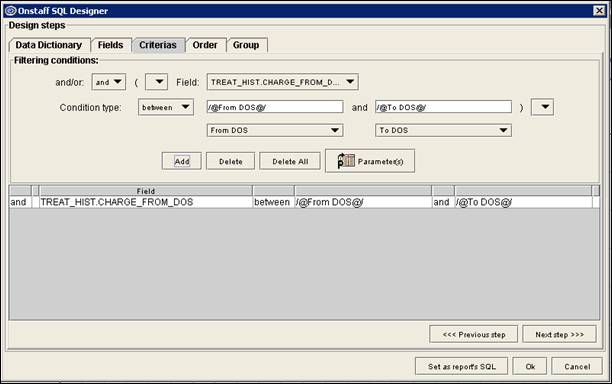Open the and/or dropdown
Viewport: 612px width, 384px height.
(x=109, y=82)
